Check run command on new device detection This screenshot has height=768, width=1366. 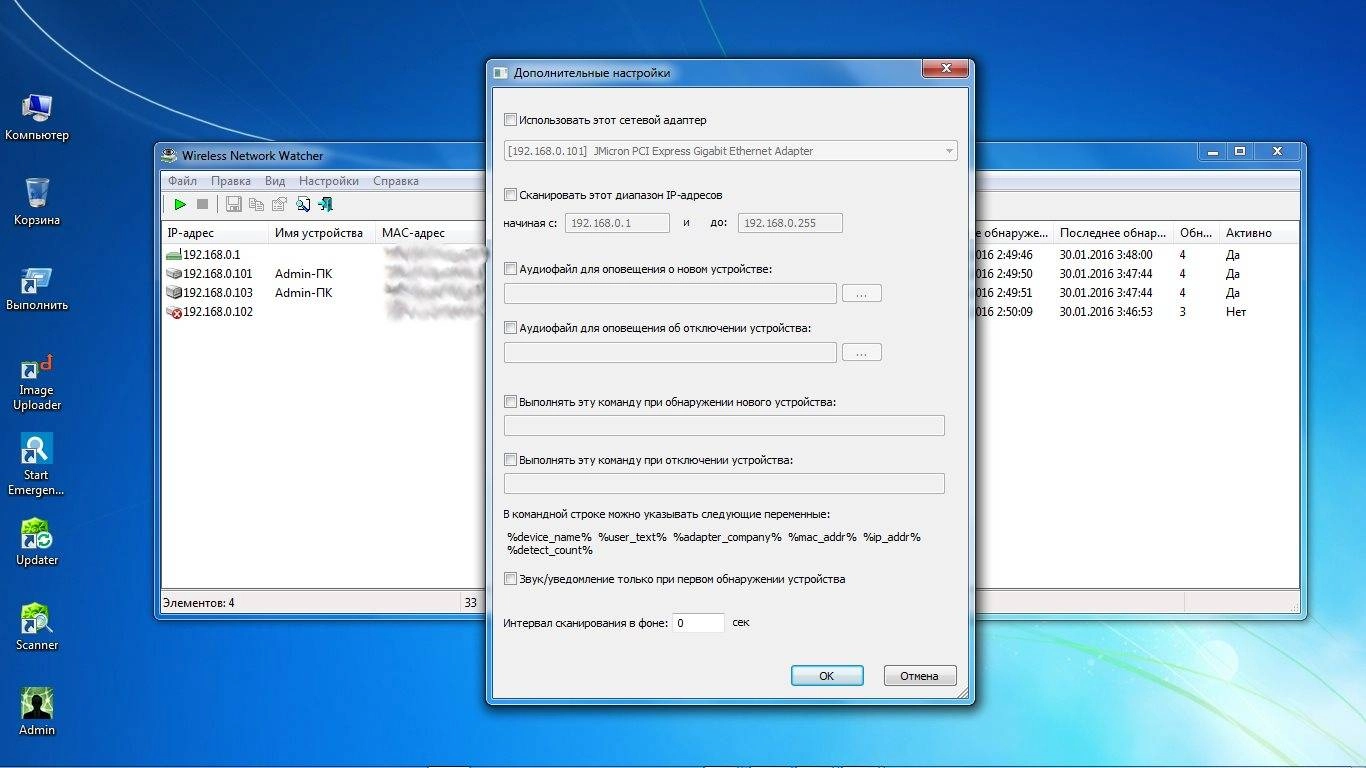coord(511,402)
